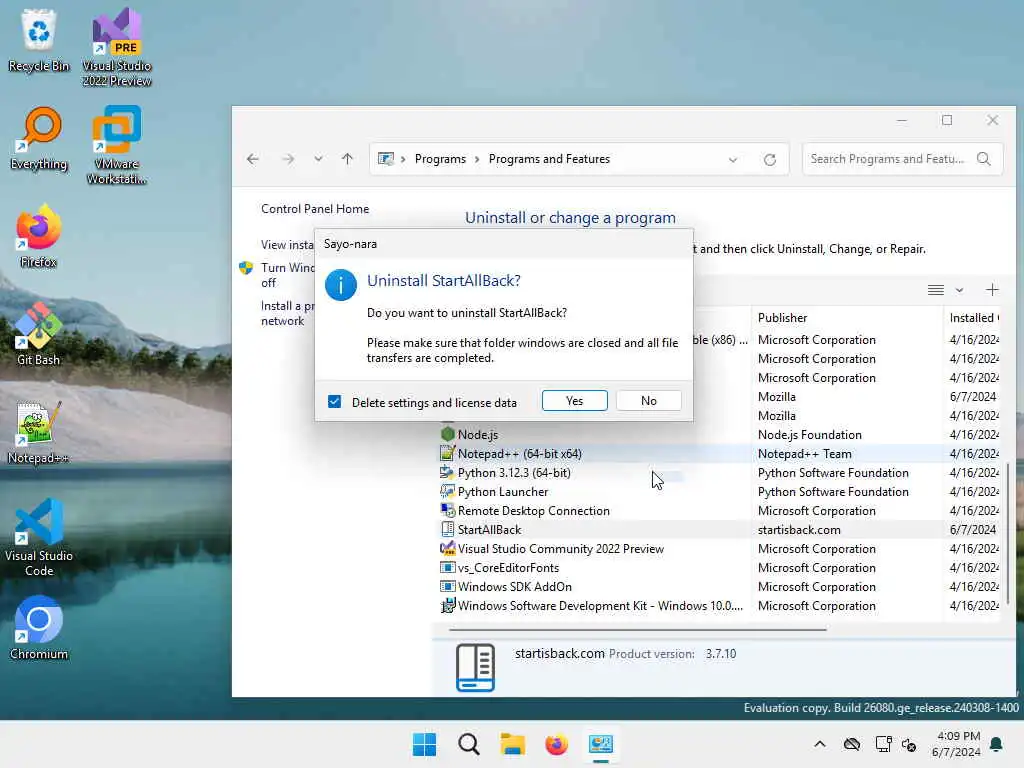This screenshot has height=768, width=1024.
Task: Click the horizontal scrollbar under the program list
Action: pos(637,630)
